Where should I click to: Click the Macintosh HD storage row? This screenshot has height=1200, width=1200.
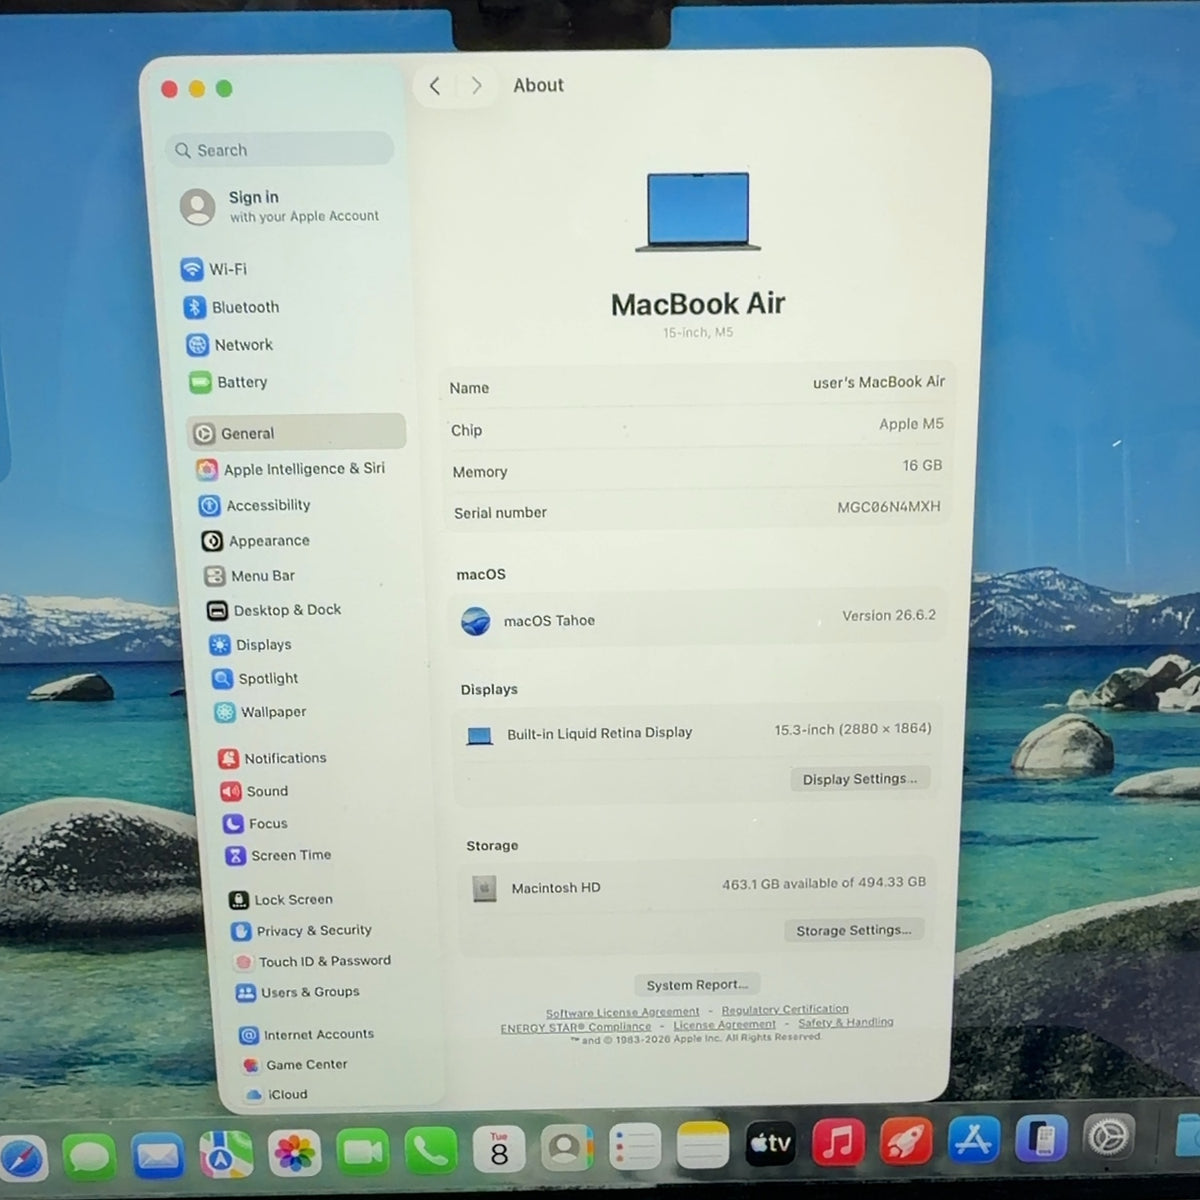coord(697,886)
